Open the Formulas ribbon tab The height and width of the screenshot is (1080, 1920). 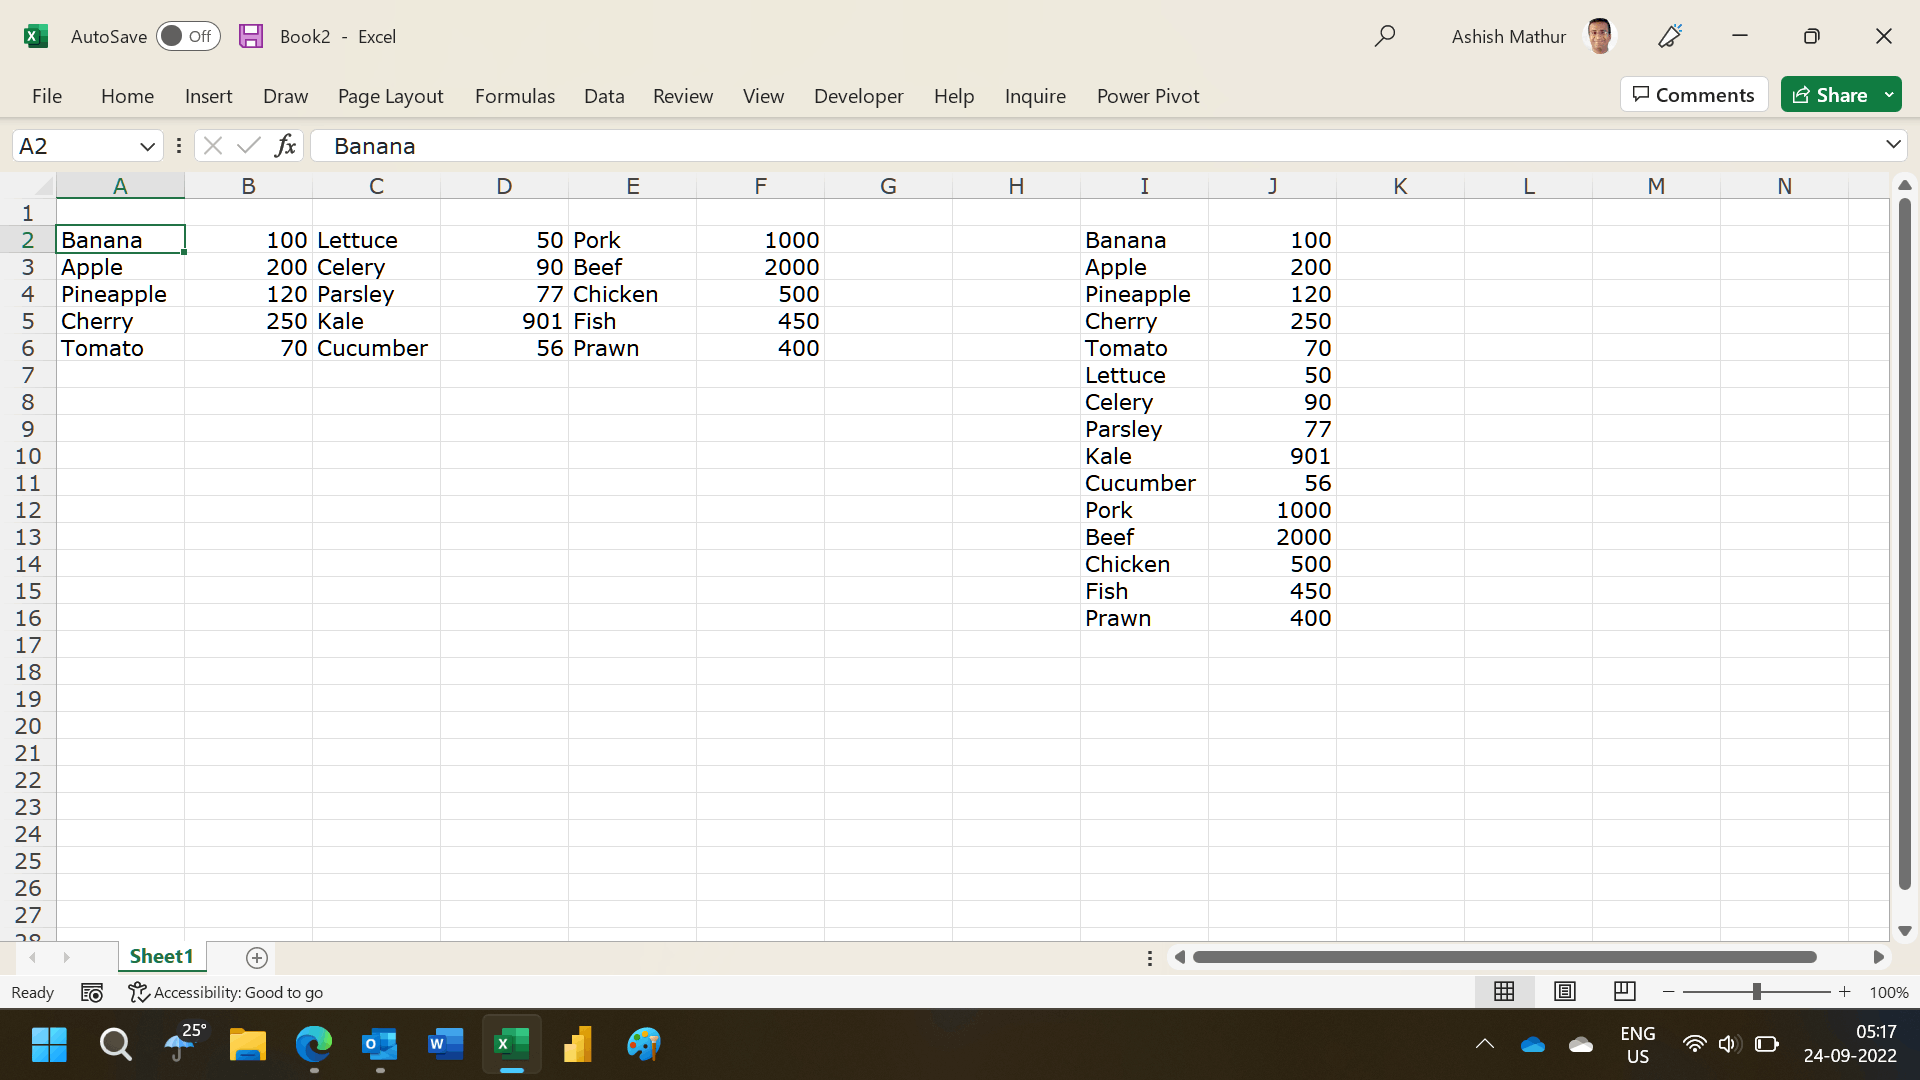tap(514, 96)
